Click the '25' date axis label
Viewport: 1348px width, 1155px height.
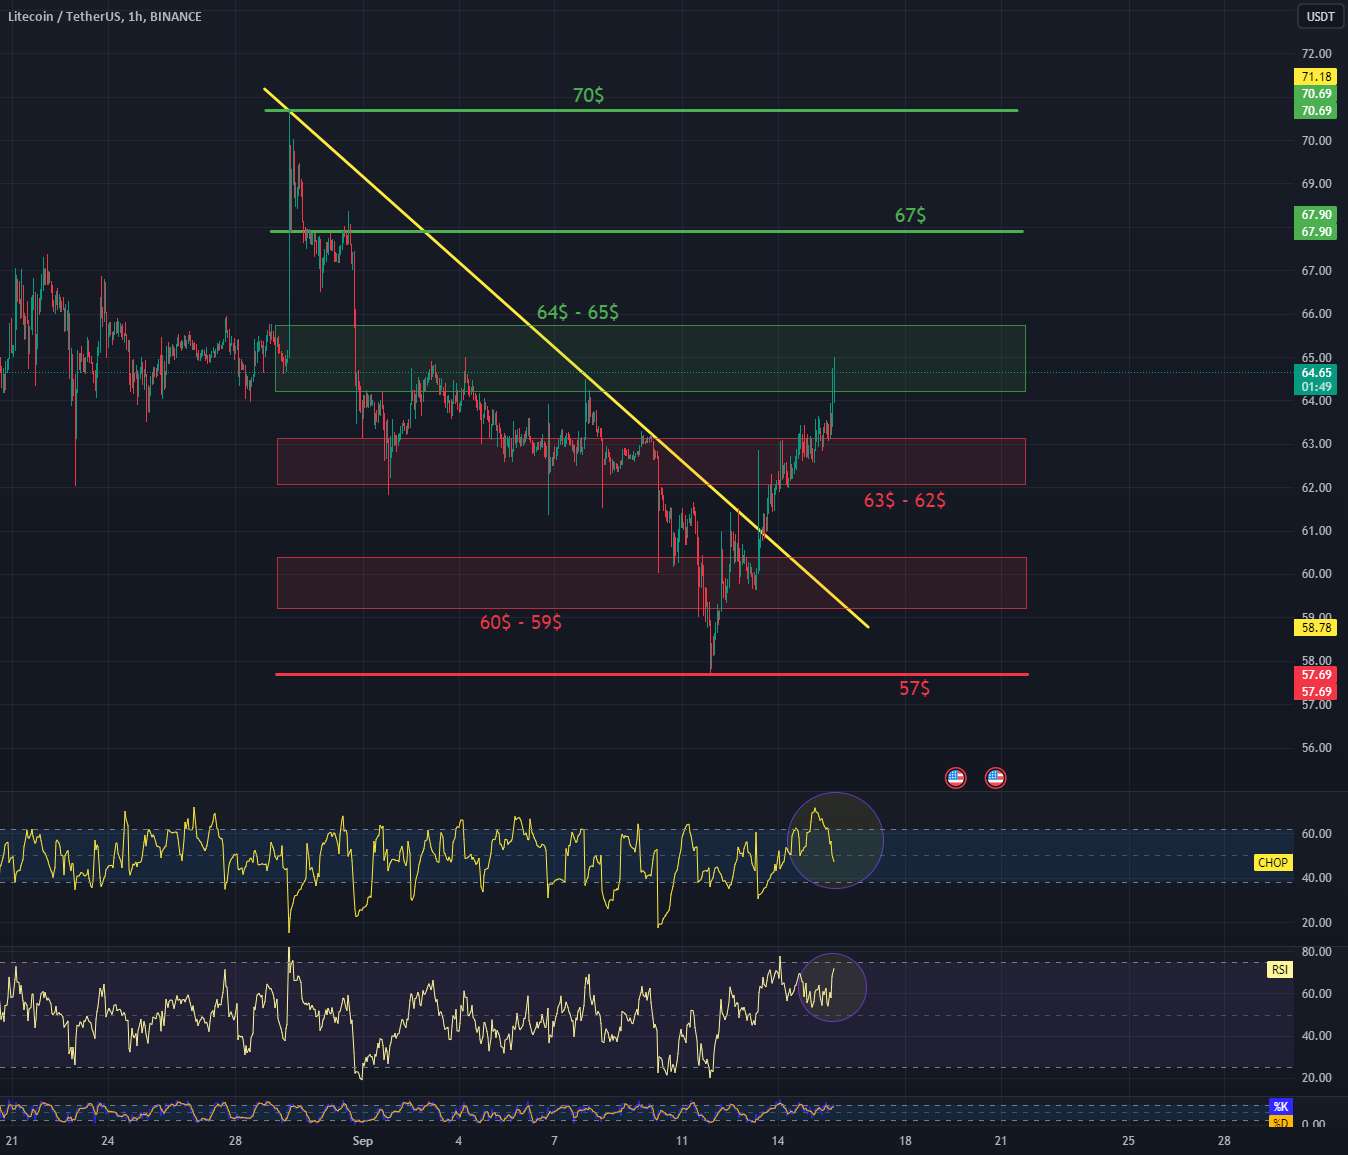(1128, 1141)
